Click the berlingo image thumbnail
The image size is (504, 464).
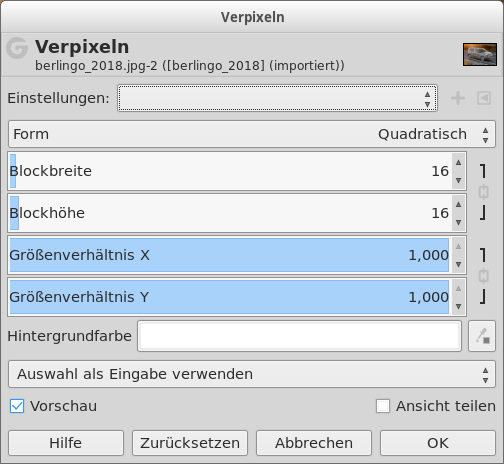pos(480,54)
